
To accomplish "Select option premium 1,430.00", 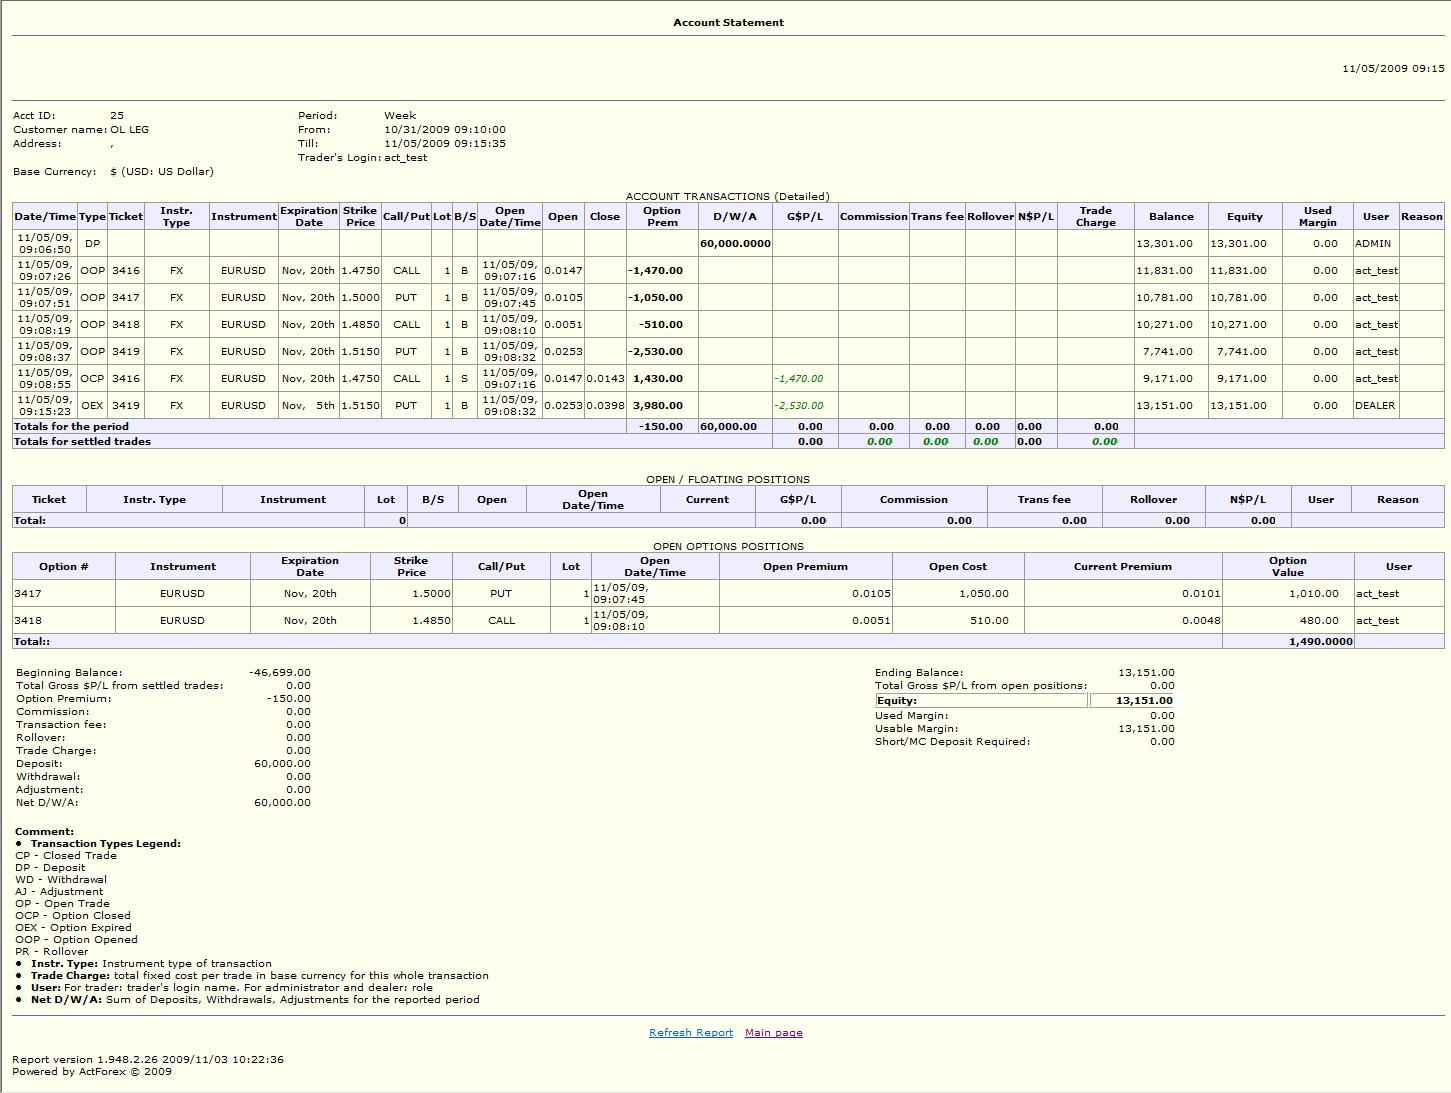I will pyautogui.click(x=658, y=379).
